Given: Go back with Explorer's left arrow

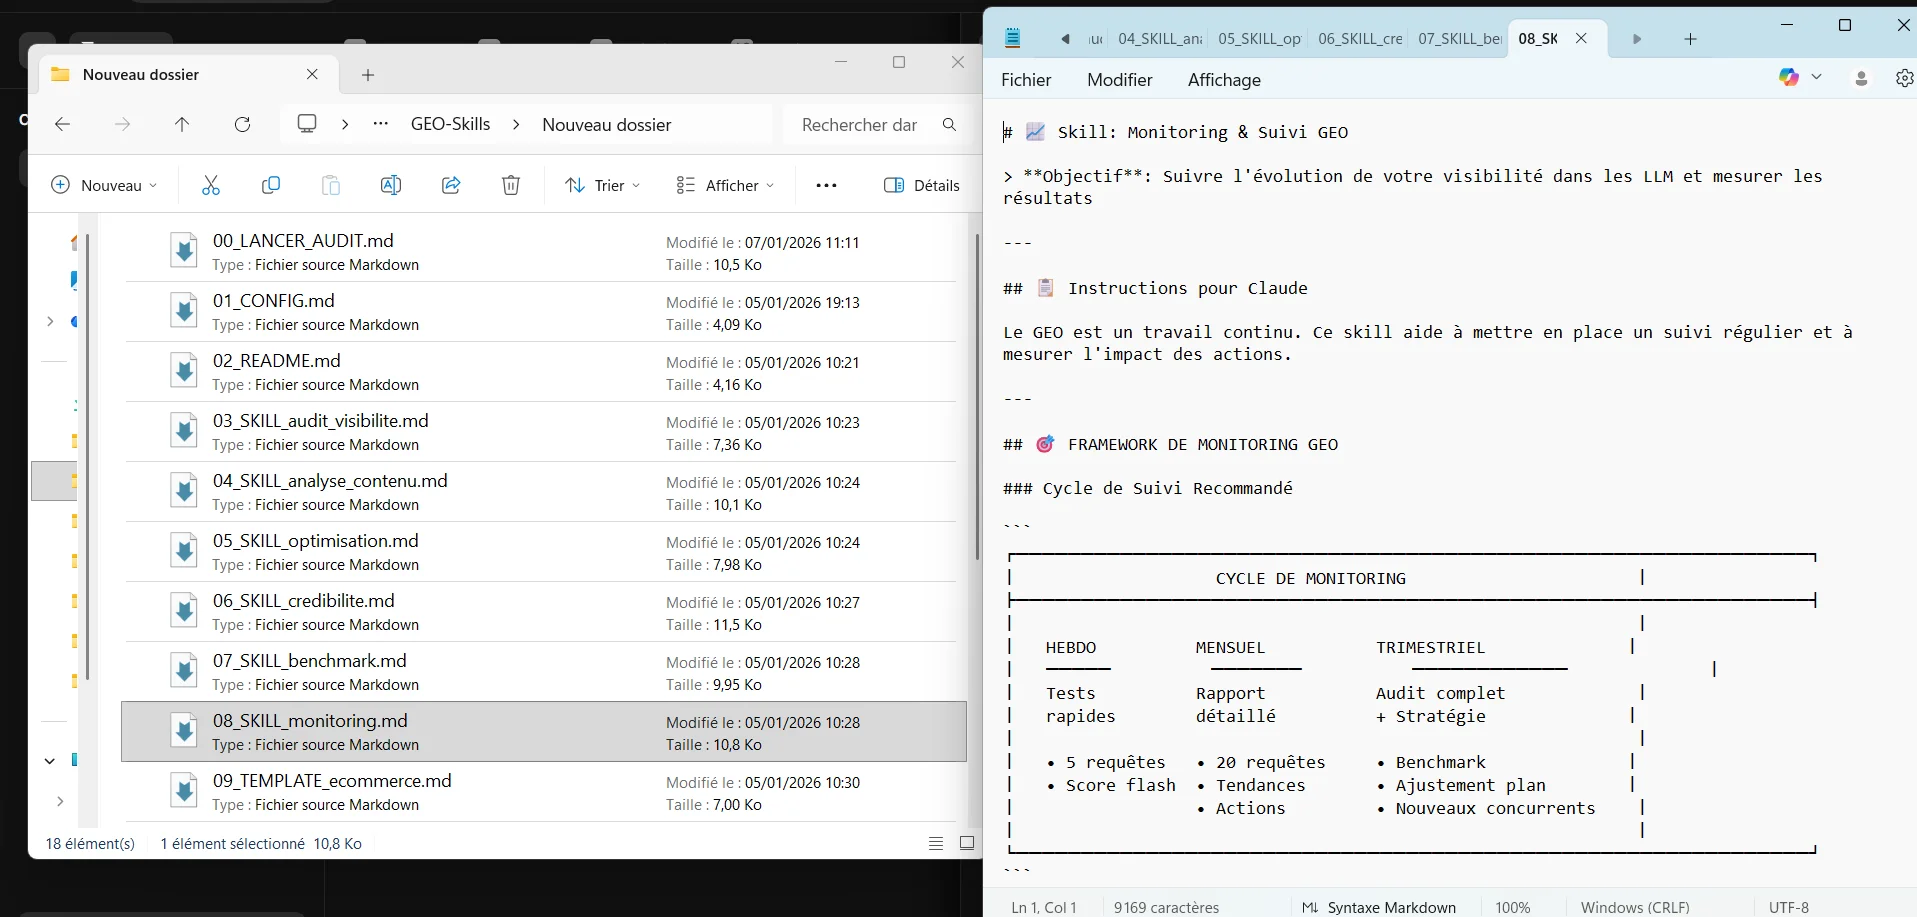Looking at the screenshot, I should pos(62,125).
